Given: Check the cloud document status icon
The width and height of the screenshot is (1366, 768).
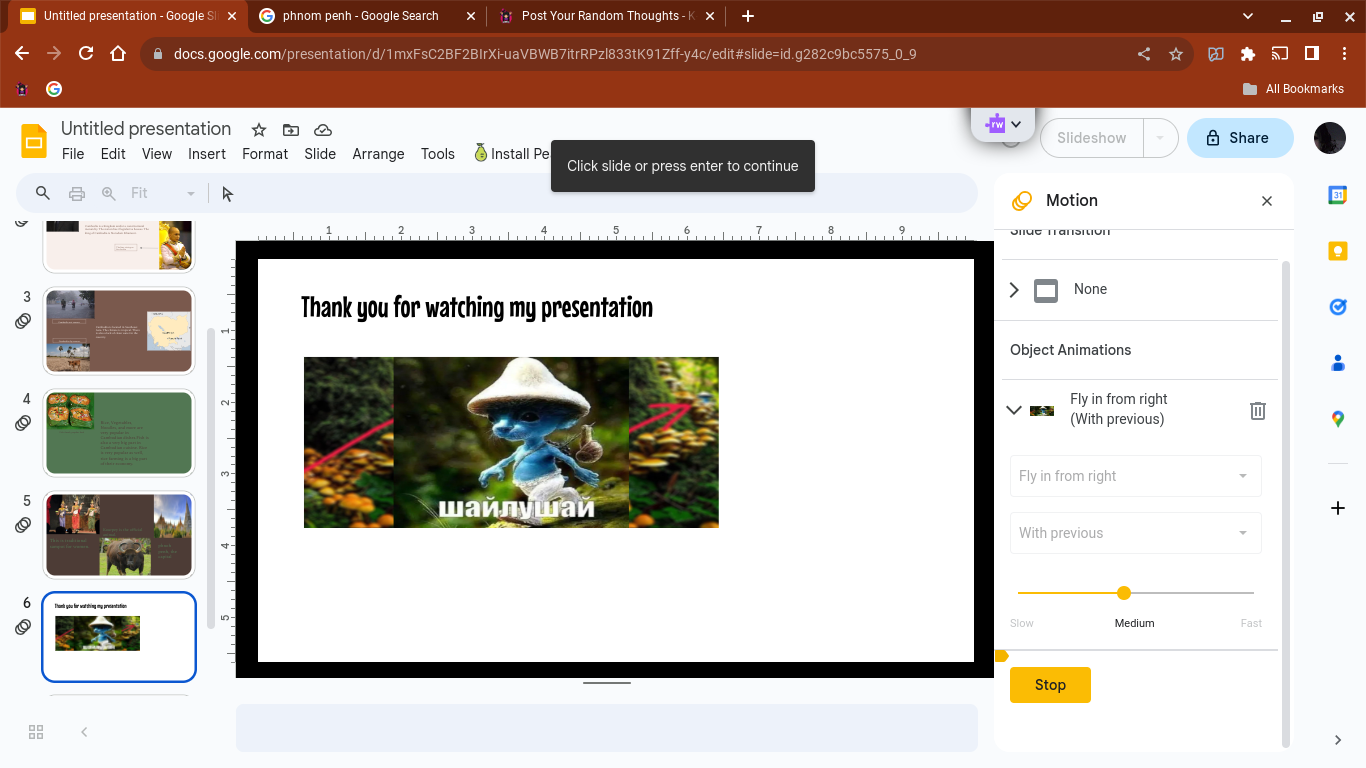Looking at the screenshot, I should coord(323,130).
